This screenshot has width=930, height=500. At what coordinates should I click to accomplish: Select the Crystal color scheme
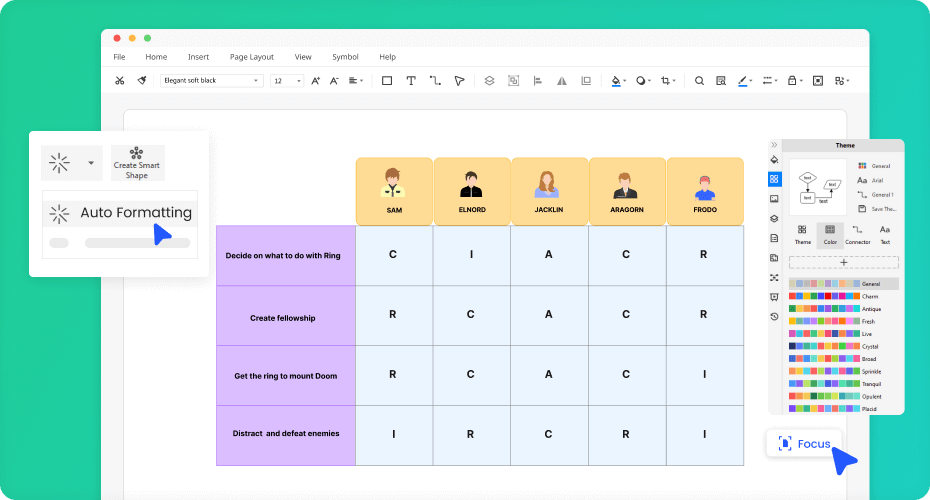point(834,346)
